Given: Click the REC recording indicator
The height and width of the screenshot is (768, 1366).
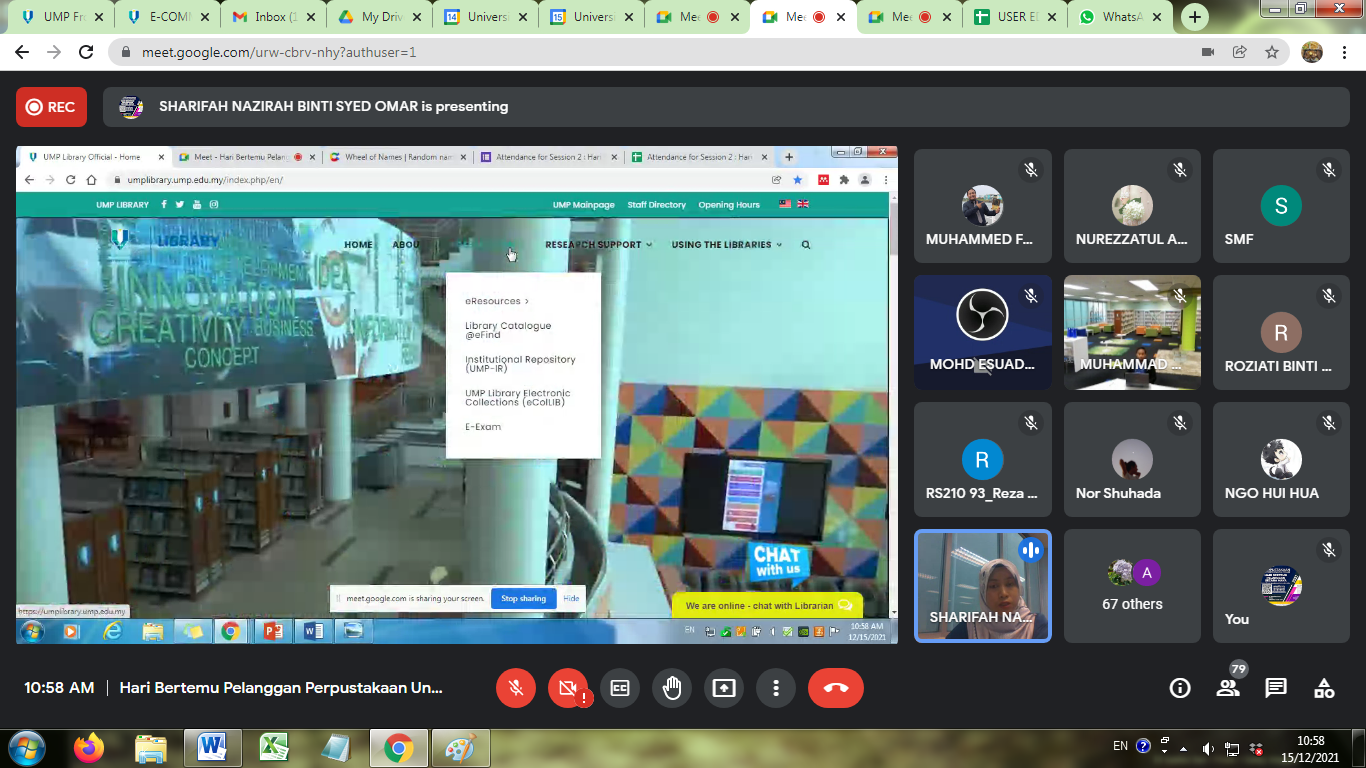Looking at the screenshot, I should (51, 107).
